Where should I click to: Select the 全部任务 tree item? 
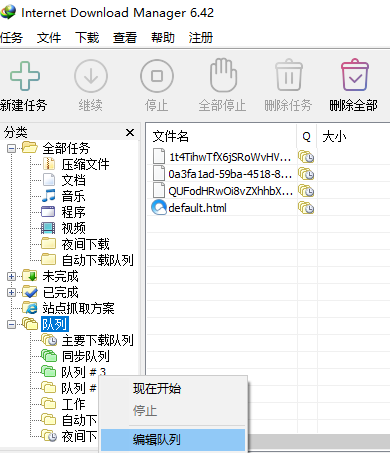pos(66,148)
